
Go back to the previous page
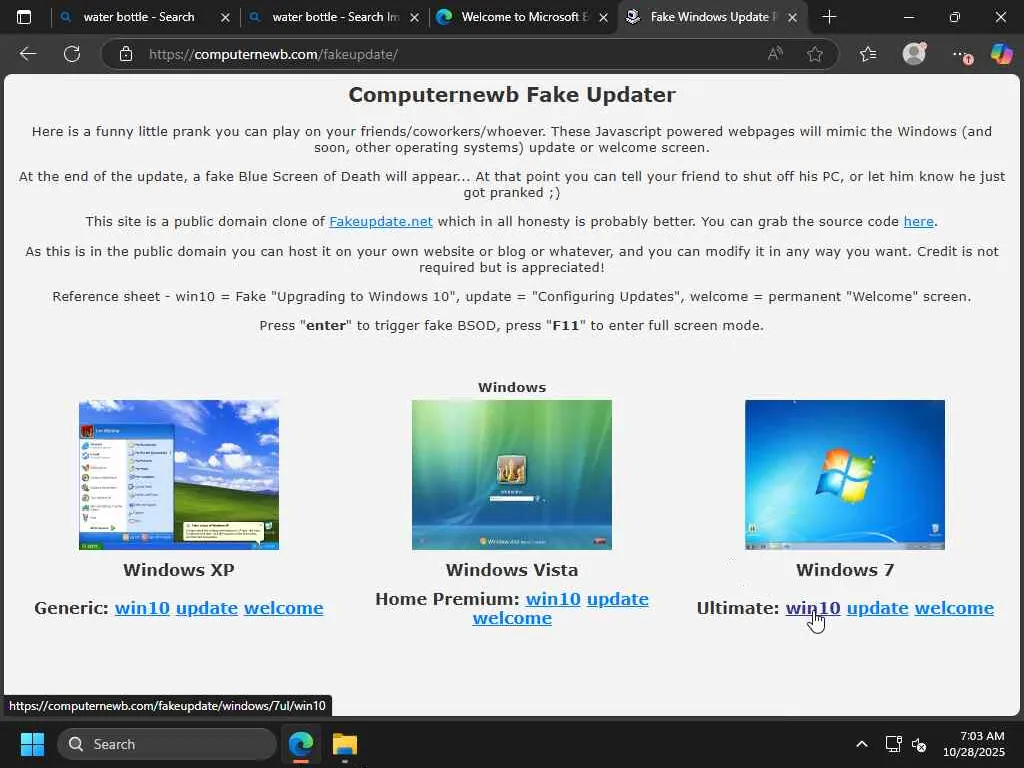pyautogui.click(x=28, y=54)
